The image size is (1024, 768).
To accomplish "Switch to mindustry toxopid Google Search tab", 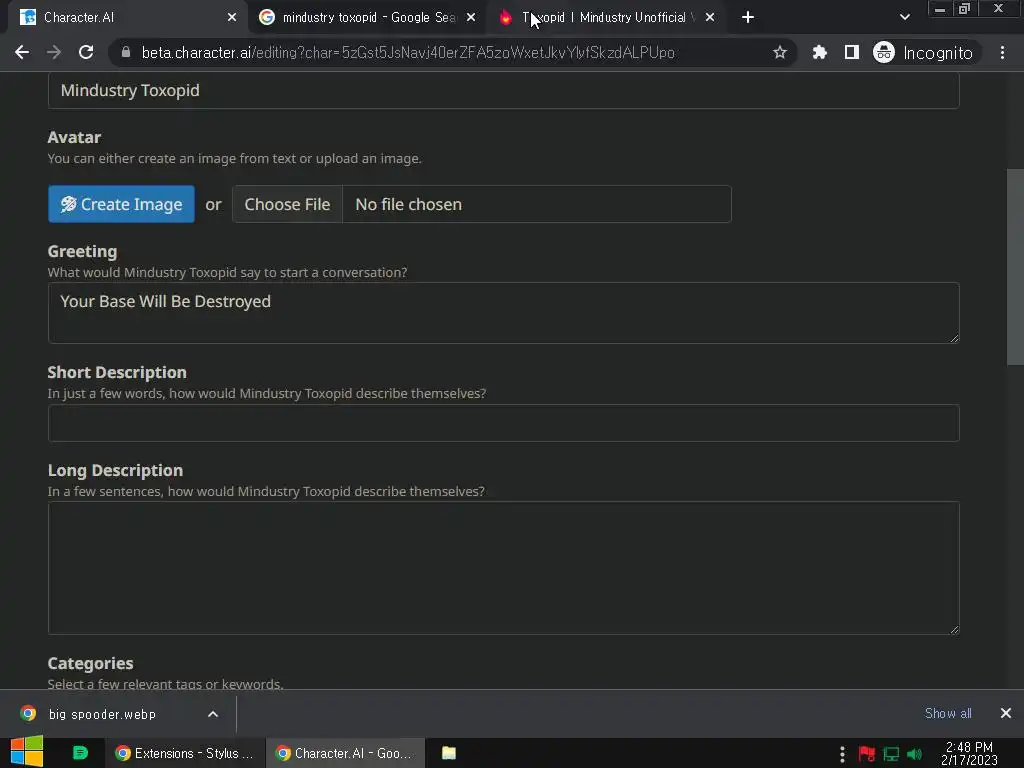I will click(x=369, y=18).
